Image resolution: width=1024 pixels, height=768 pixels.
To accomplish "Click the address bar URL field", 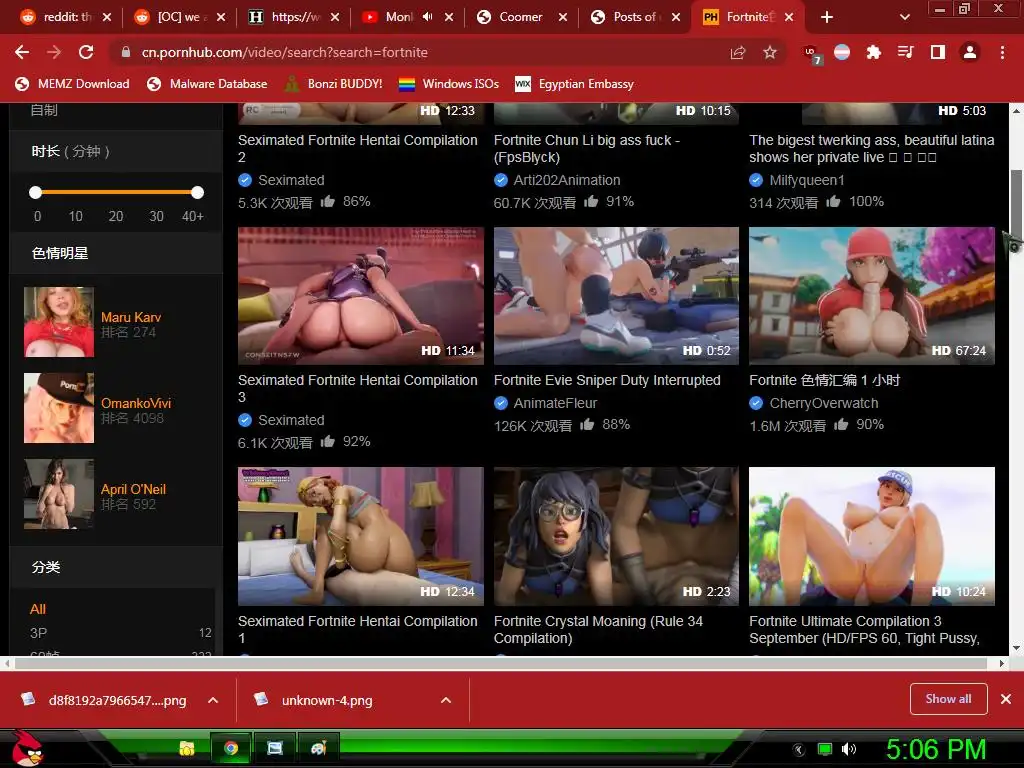I will (x=418, y=52).
